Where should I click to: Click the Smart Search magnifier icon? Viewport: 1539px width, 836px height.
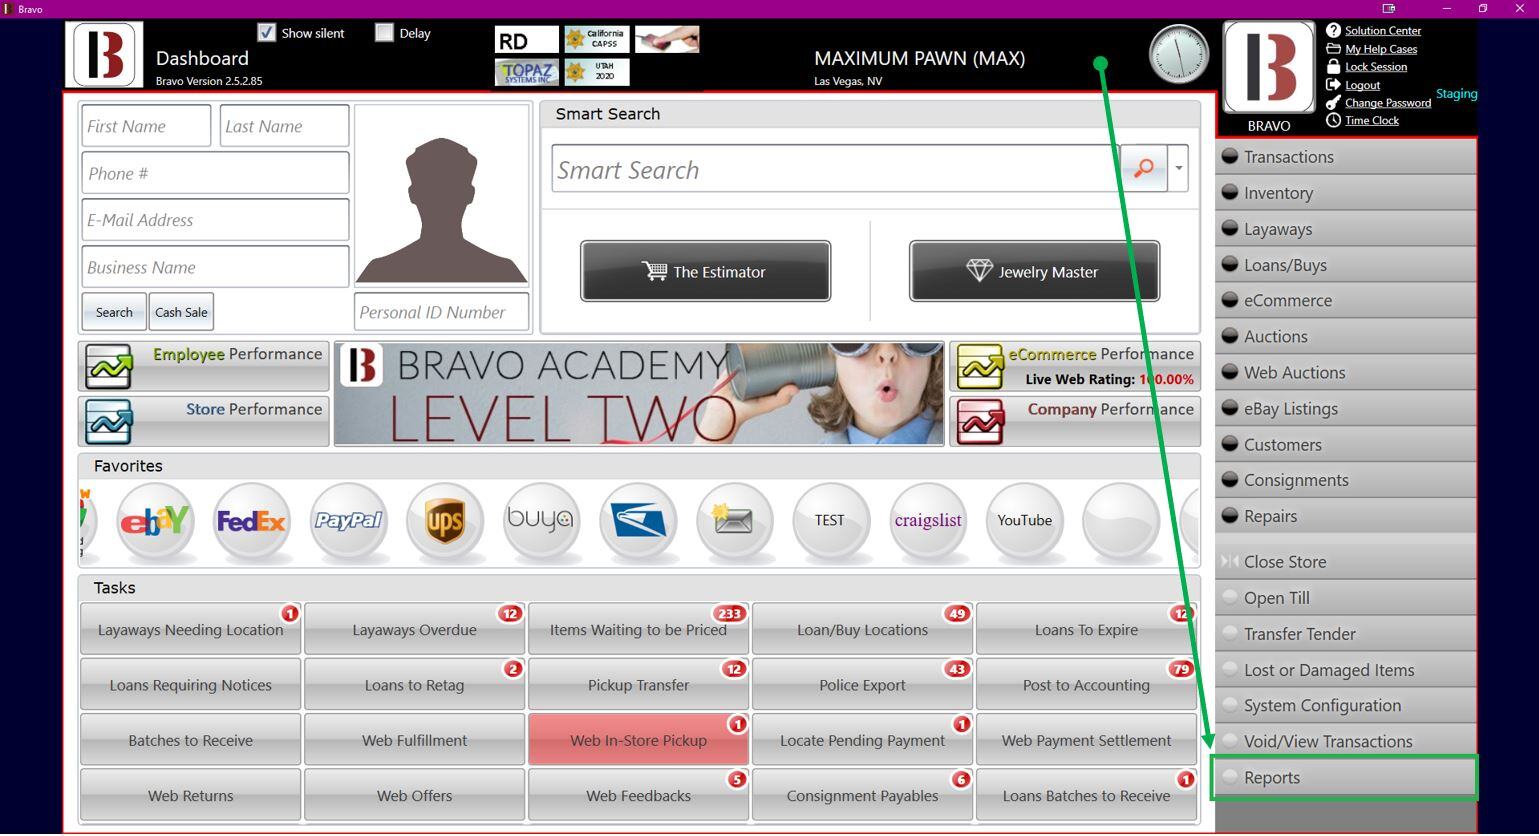pos(1143,169)
